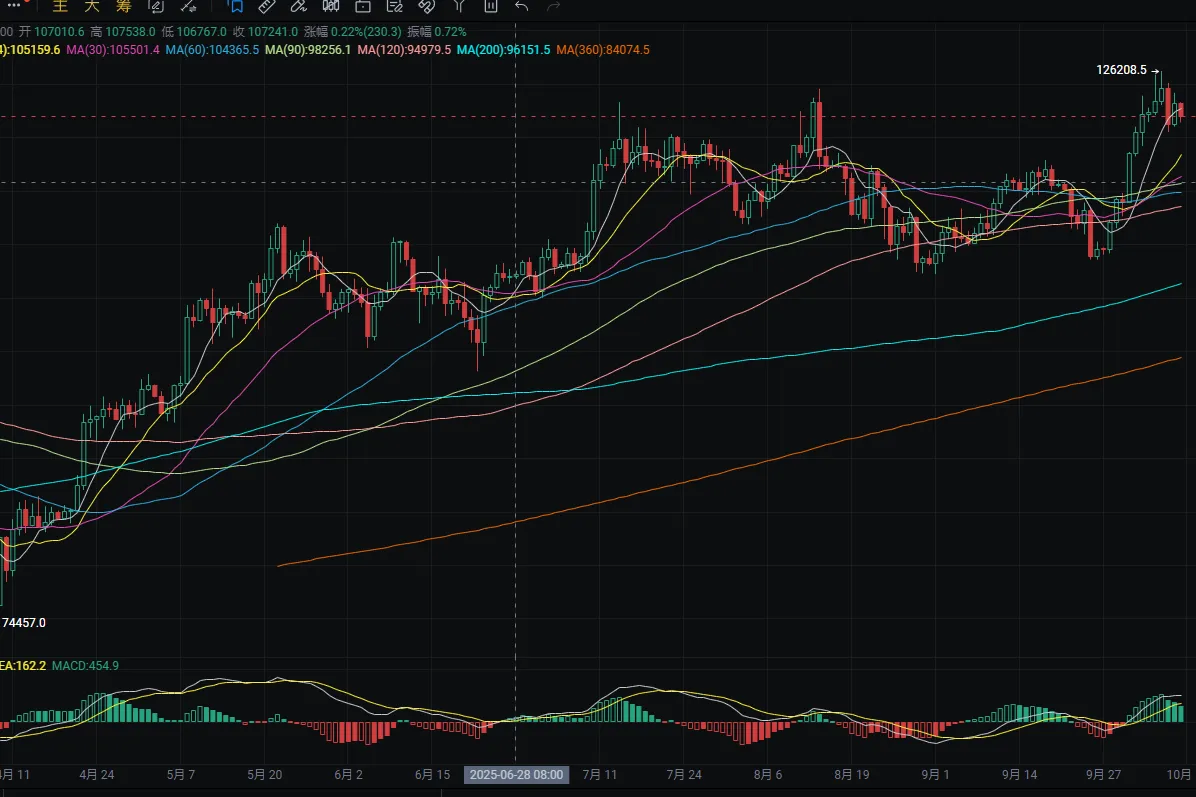Click the redo arrow icon
This screenshot has width=1196, height=797.
pos(554,6)
